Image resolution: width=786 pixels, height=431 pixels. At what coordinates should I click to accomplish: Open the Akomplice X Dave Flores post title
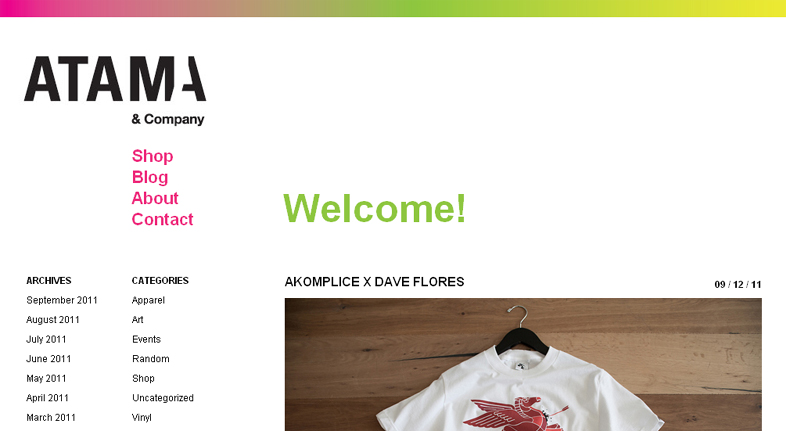pos(374,282)
